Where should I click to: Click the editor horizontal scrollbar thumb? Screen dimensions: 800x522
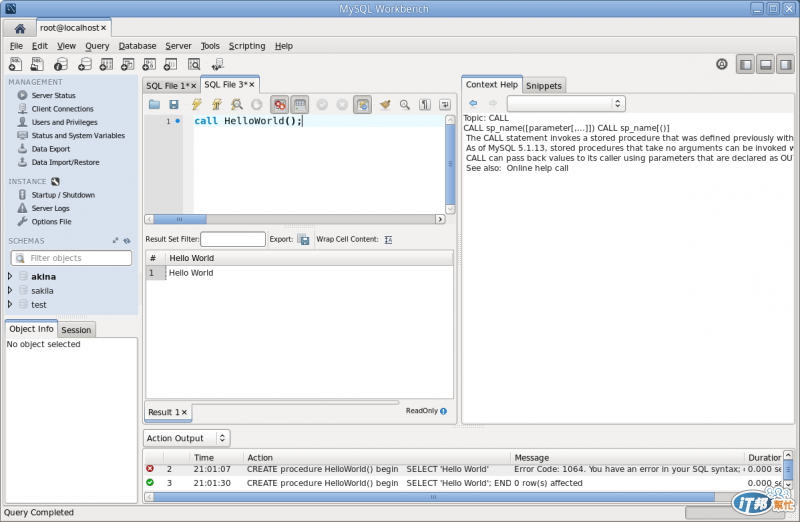pos(180,219)
